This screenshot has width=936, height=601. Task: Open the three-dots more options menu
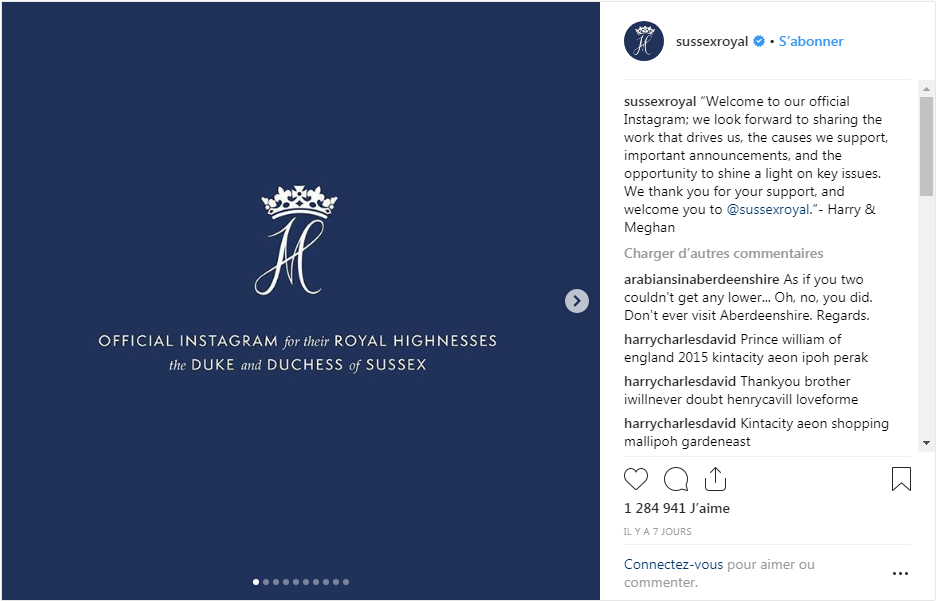900,573
